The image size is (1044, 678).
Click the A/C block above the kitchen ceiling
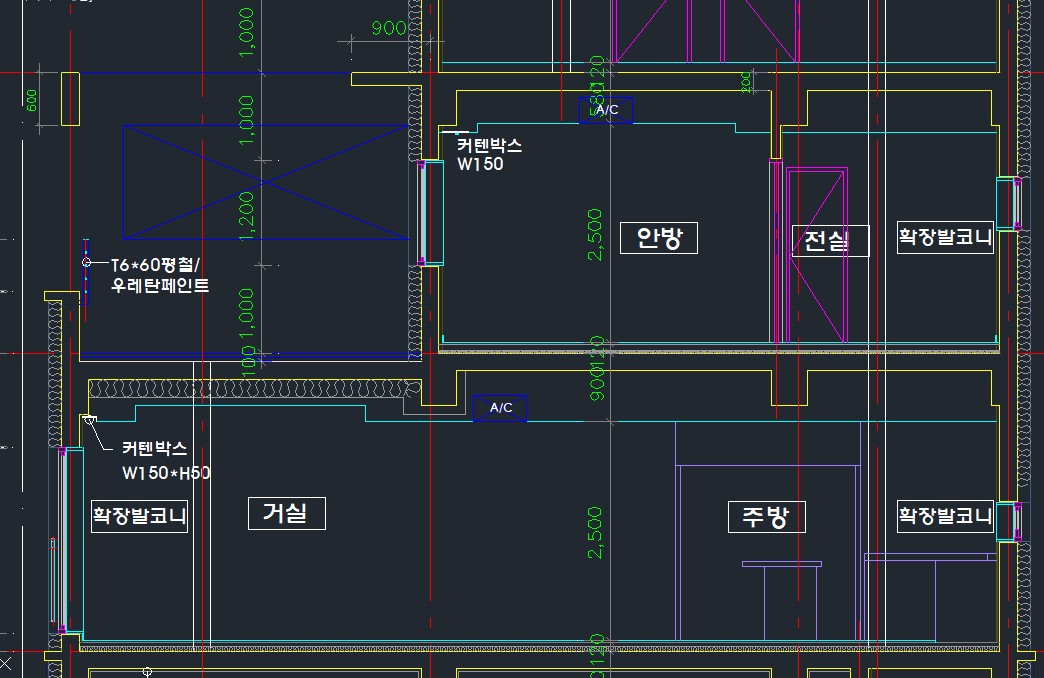coord(500,408)
